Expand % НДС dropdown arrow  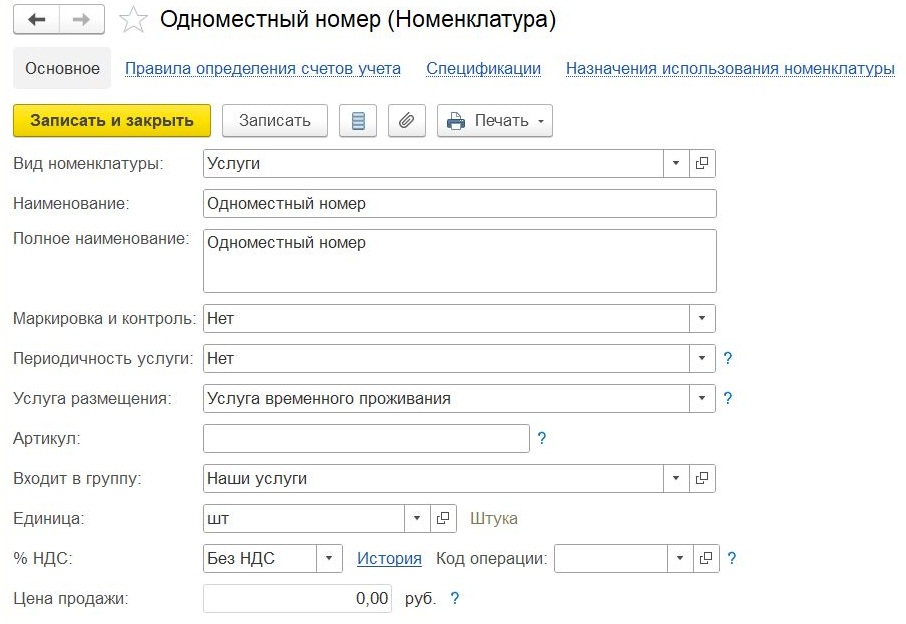coord(329,558)
